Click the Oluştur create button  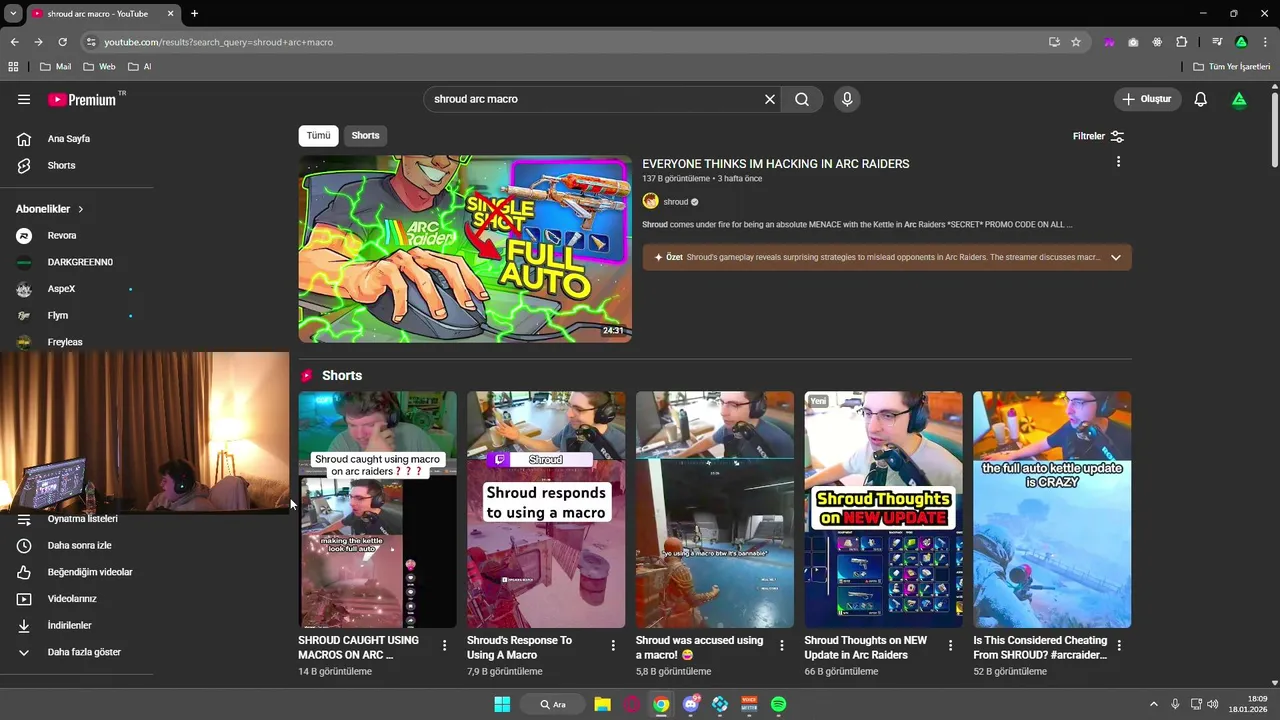[1148, 99]
